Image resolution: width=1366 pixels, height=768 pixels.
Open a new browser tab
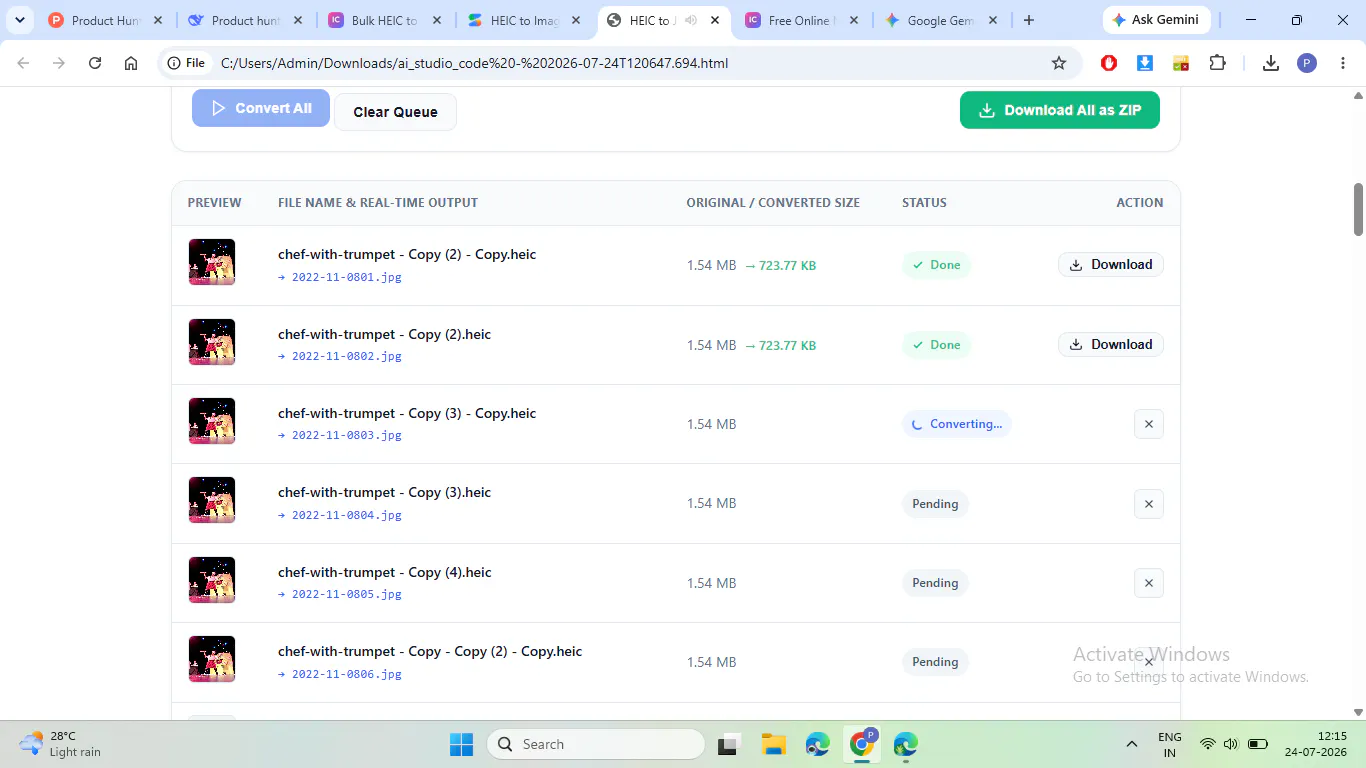pyautogui.click(x=1029, y=20)
